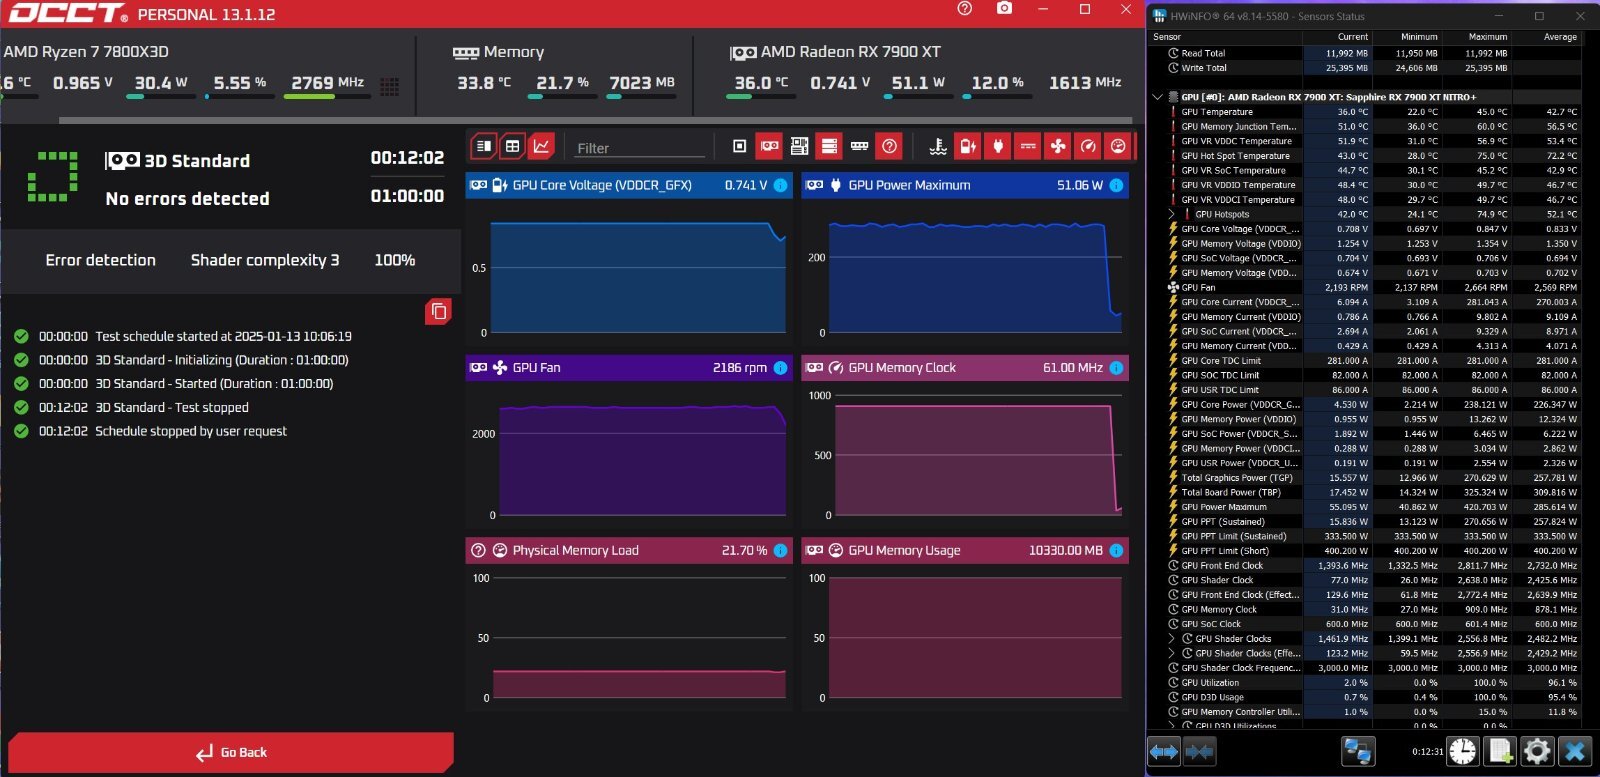Click the AMD Ryzen 7 7800X3D header
Image resolution: width=1600 pixels, height=777 pixels.
click(86, 52)
